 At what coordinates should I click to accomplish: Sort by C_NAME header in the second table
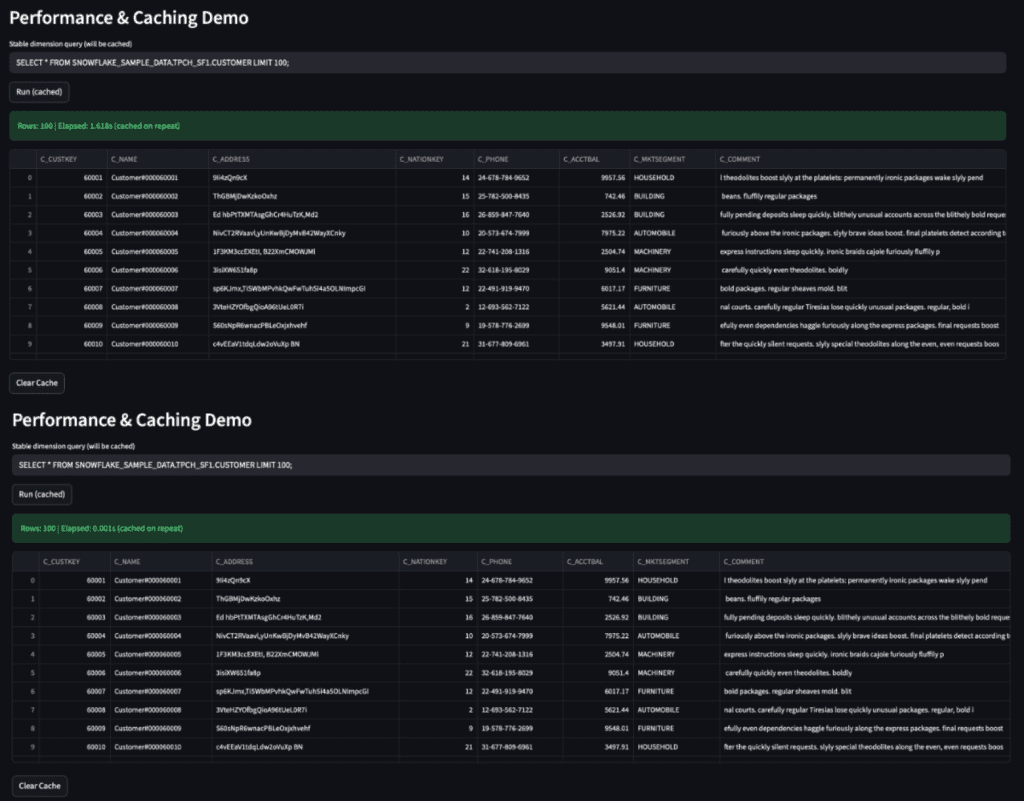click(x=127, y=562)
